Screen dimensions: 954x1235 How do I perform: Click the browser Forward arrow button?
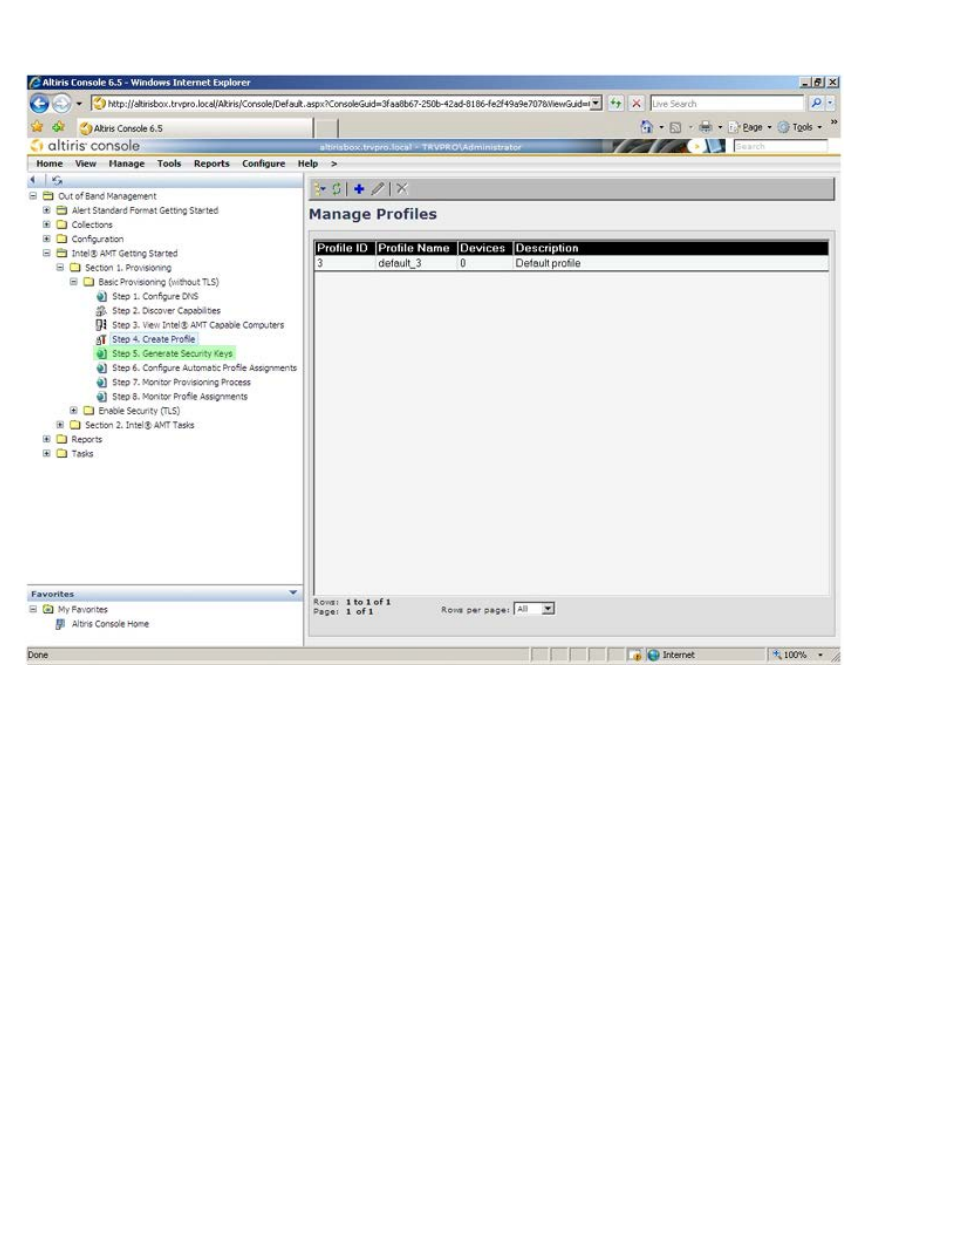(61, 104)
